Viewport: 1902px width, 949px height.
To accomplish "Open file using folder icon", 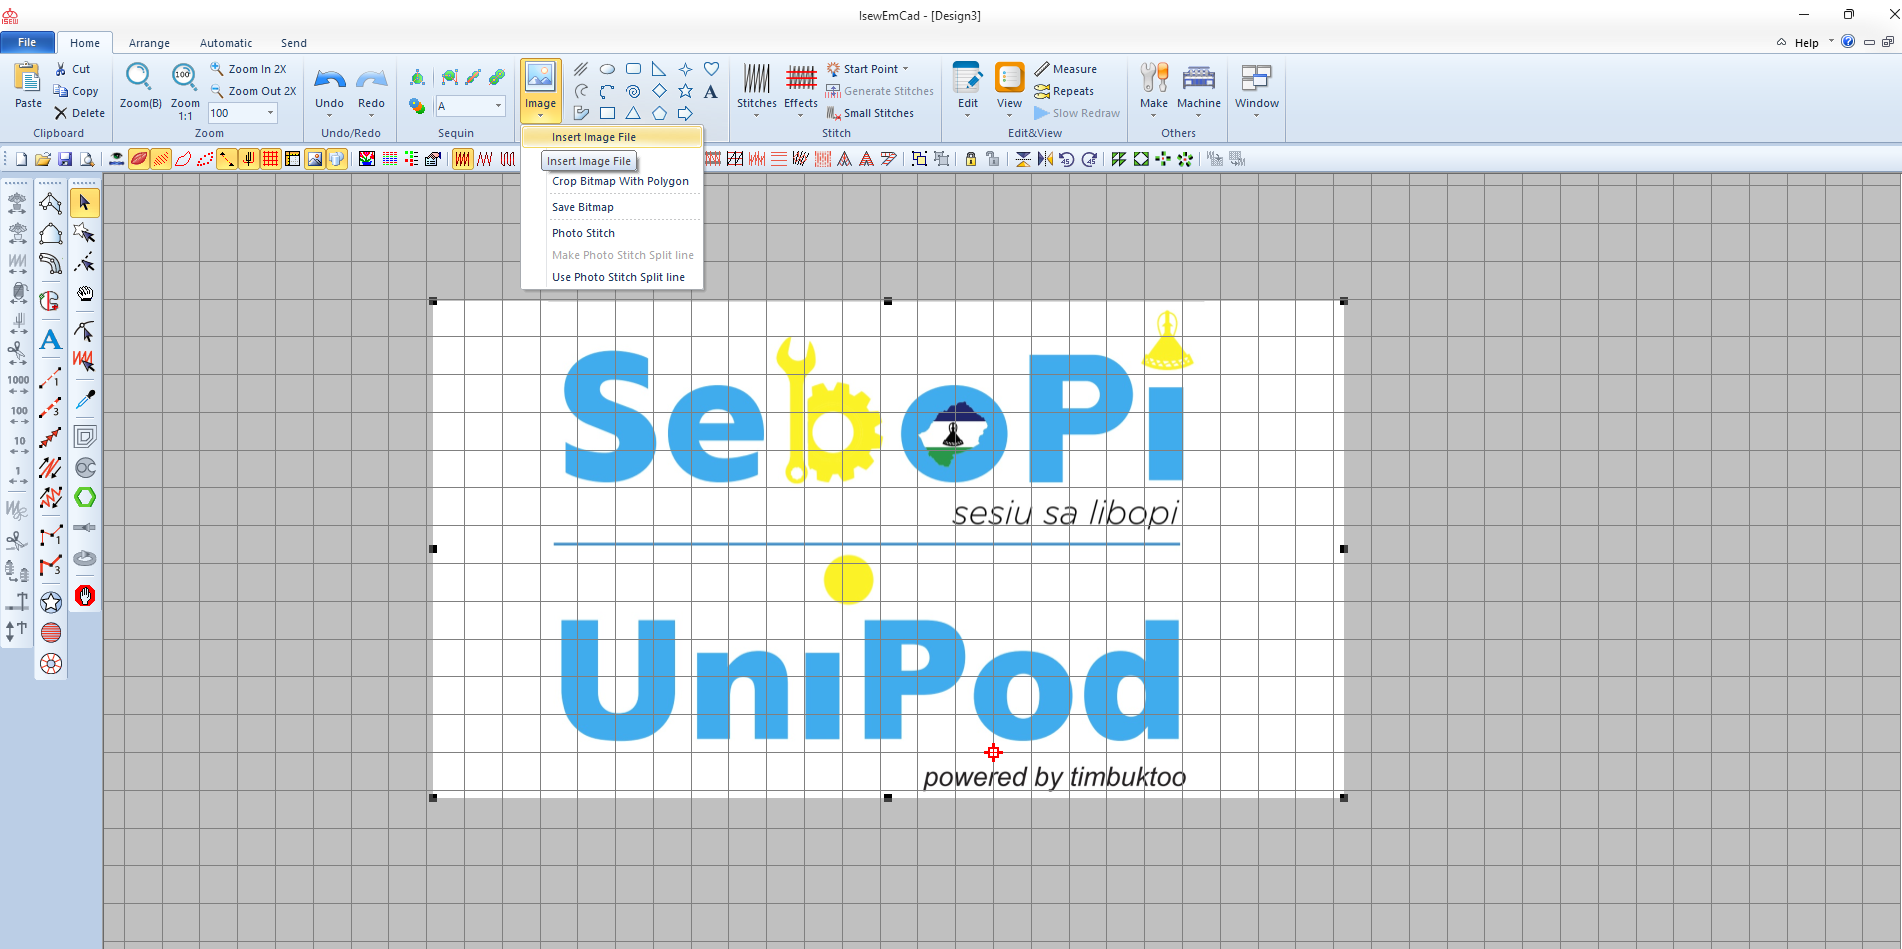I will [43, 159].
